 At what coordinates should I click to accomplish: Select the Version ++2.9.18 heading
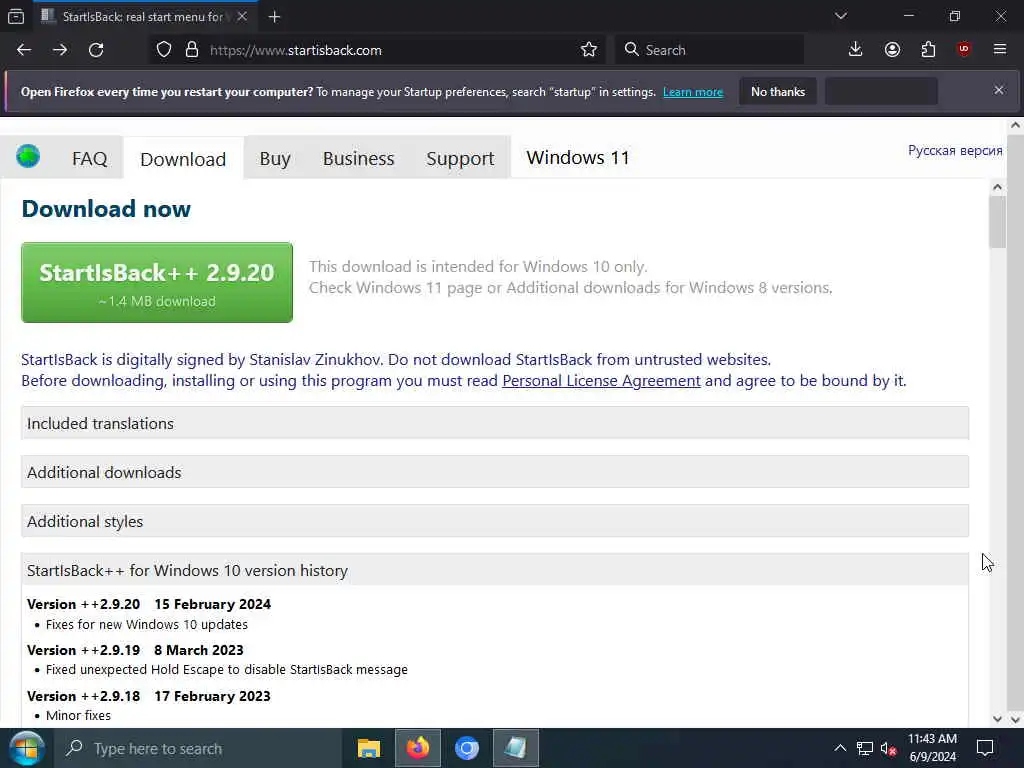tap(149, 696)
